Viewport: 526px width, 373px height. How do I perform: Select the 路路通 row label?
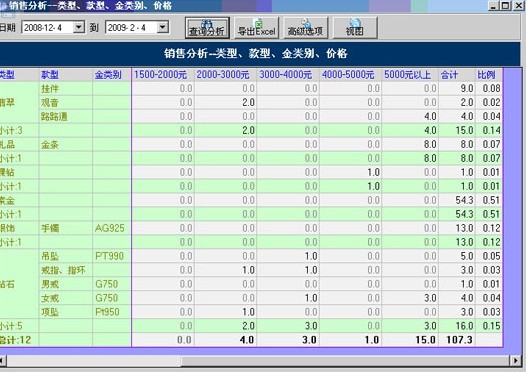[x=54, y=116]
